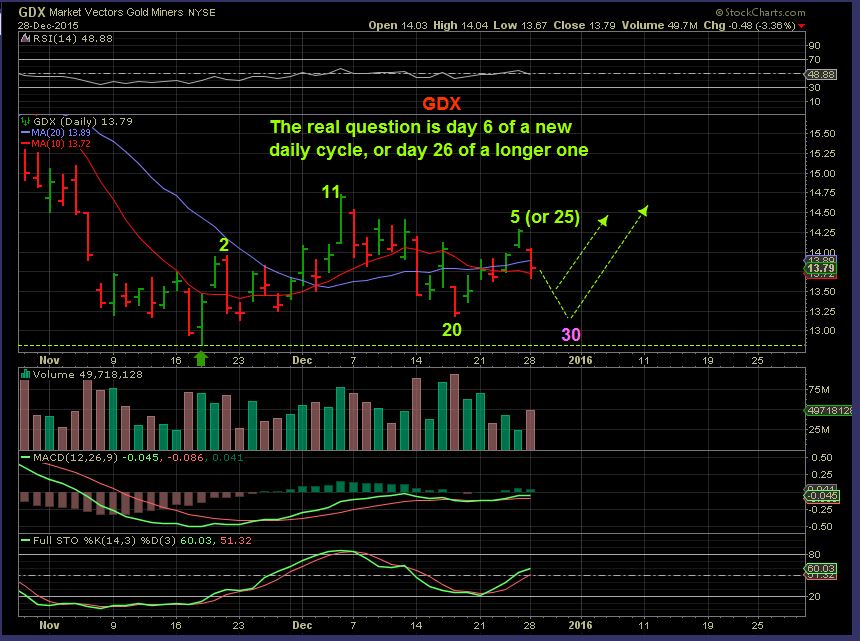Click the 60.03 stochastic tag on right axis
This screenshot has height=641, width=860.
pyautogui.click(x=821, y=569)
